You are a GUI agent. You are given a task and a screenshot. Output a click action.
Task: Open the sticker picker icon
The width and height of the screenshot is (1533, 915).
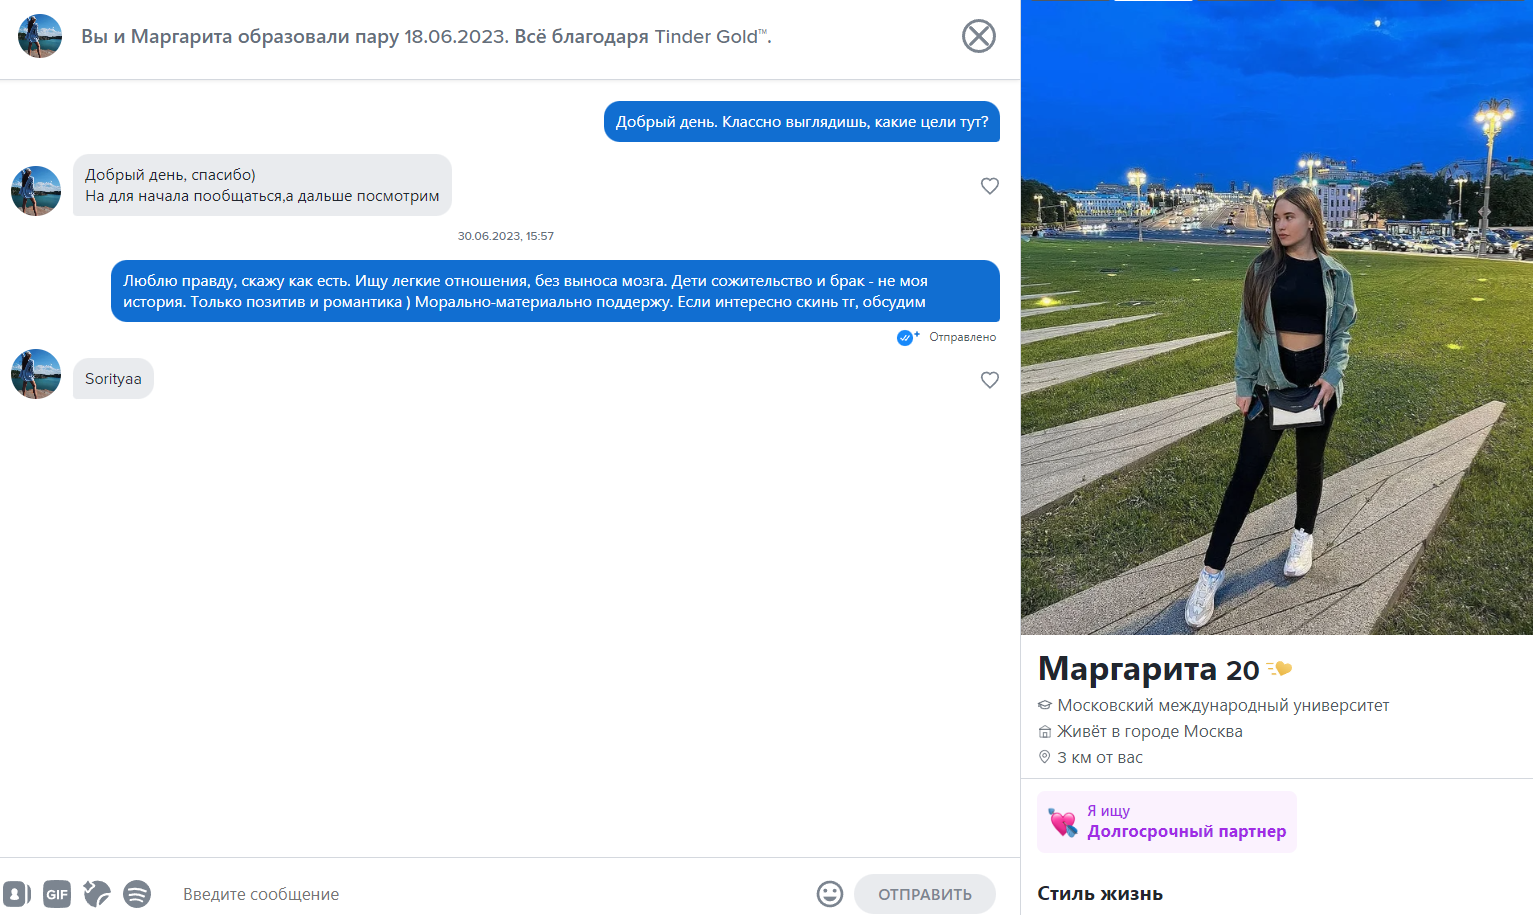click(x=97, y=894)
